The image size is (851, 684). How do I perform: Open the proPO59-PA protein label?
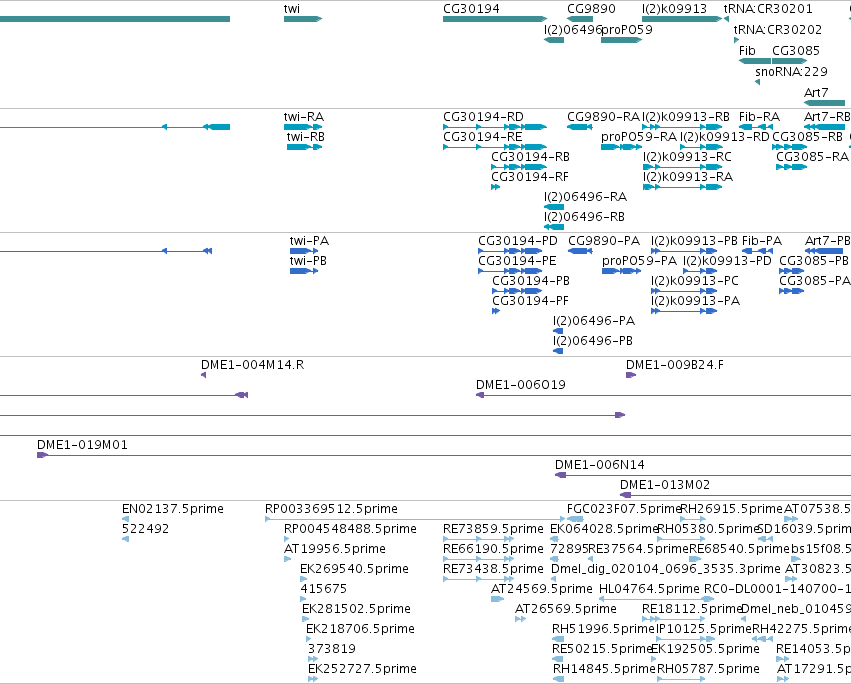[x=639, y=261]
